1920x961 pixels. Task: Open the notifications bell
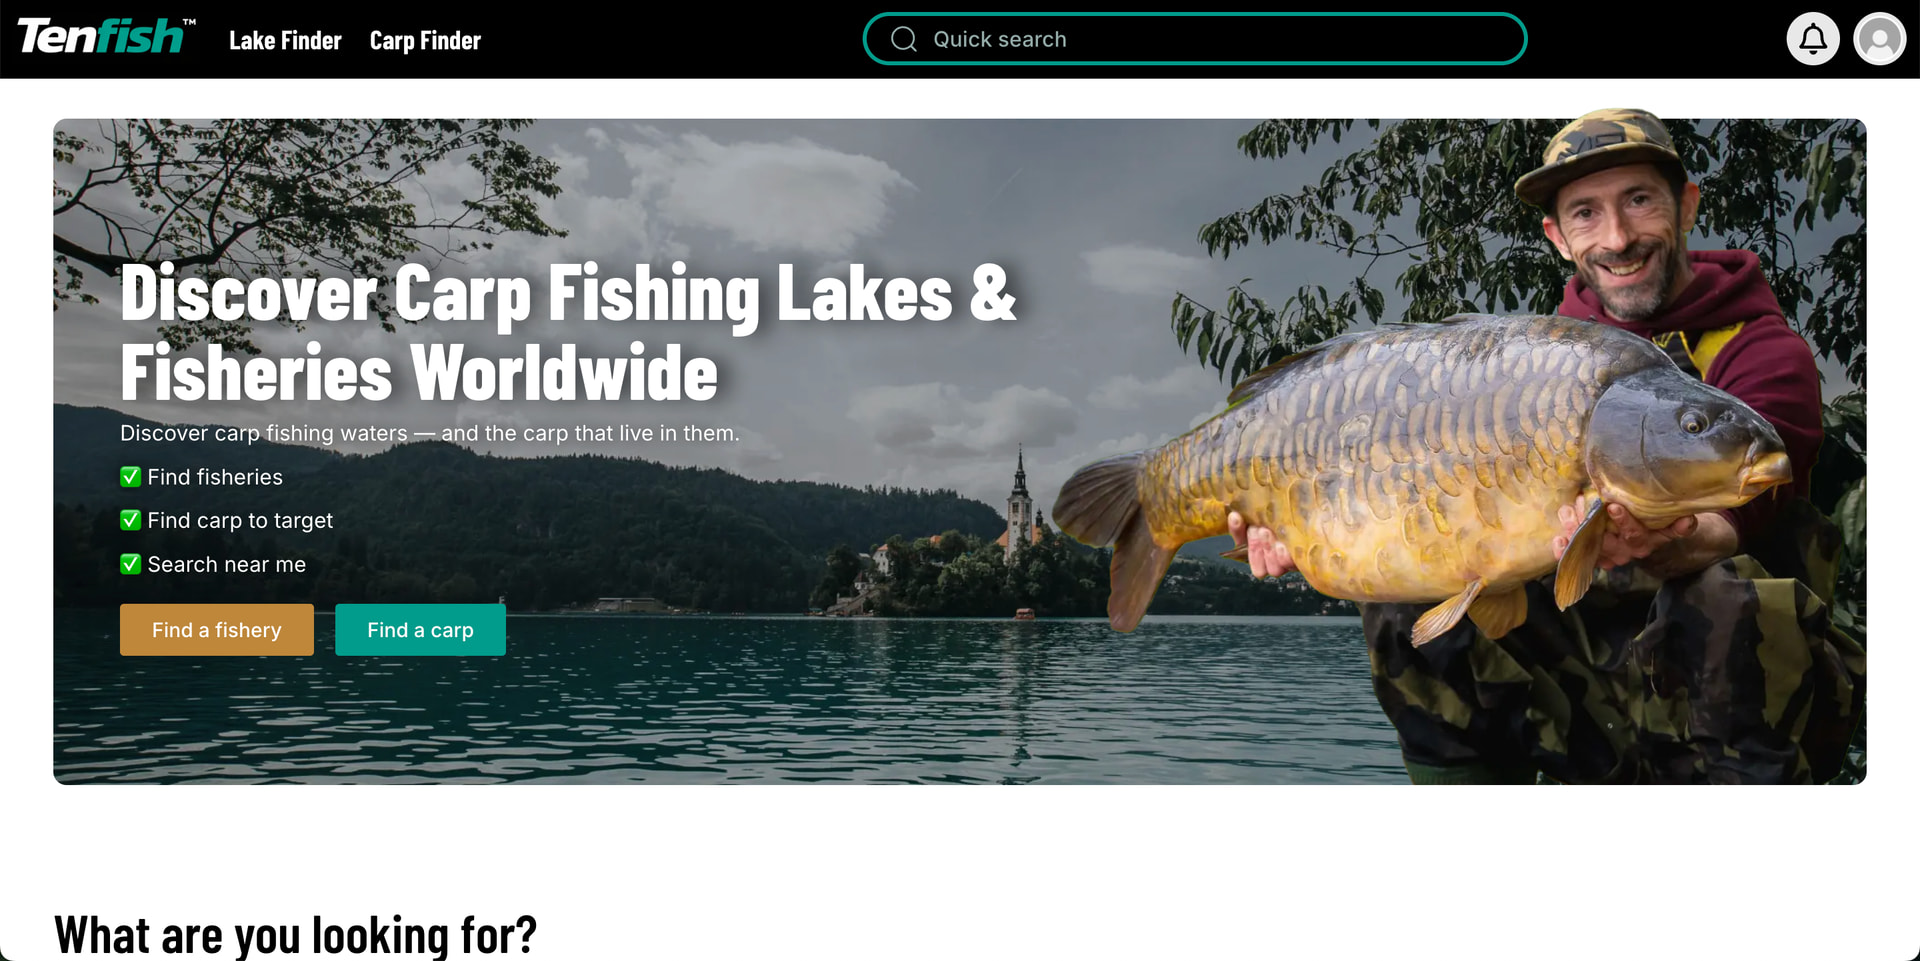tap(1812, 39)
